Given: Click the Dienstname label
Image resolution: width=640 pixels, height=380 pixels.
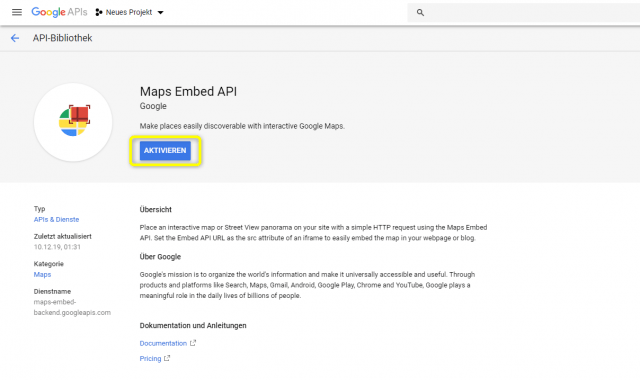Looking at the screenshot, I should coord(52,291).
